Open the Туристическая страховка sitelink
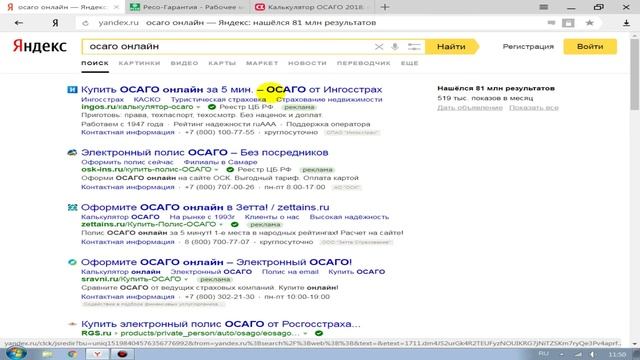 point(218,100)
